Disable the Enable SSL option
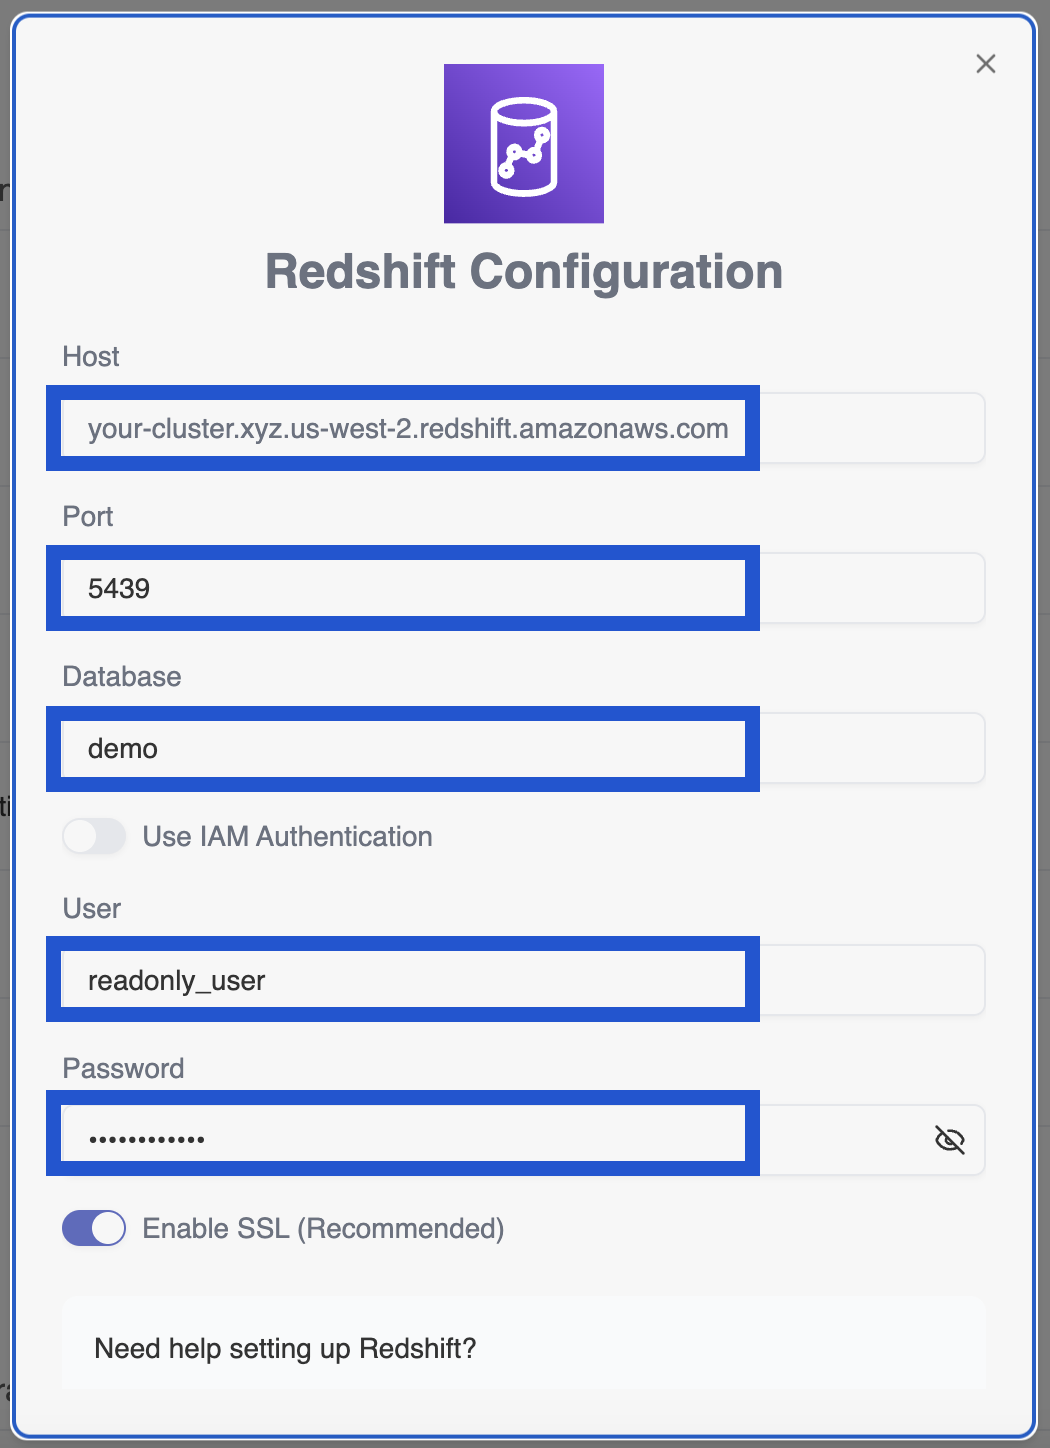 93,1228
